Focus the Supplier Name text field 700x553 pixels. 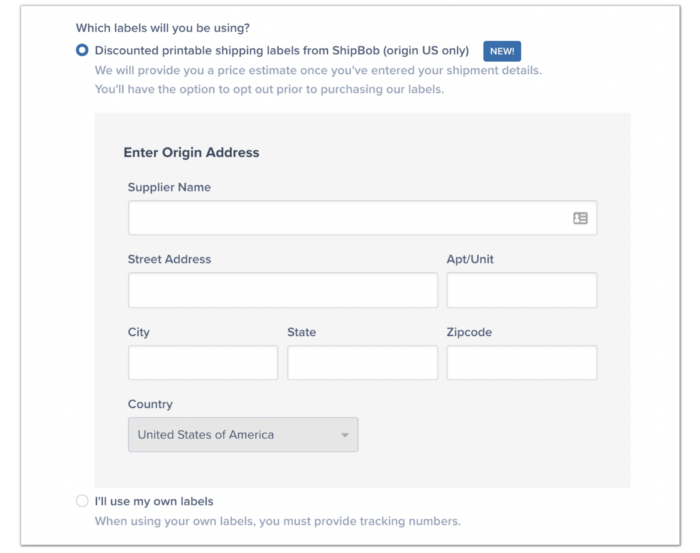tap(345, 218)
